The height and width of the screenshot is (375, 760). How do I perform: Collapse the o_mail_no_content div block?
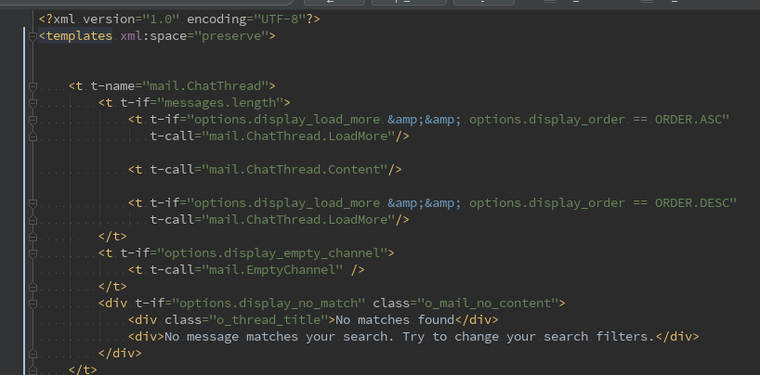33,304
